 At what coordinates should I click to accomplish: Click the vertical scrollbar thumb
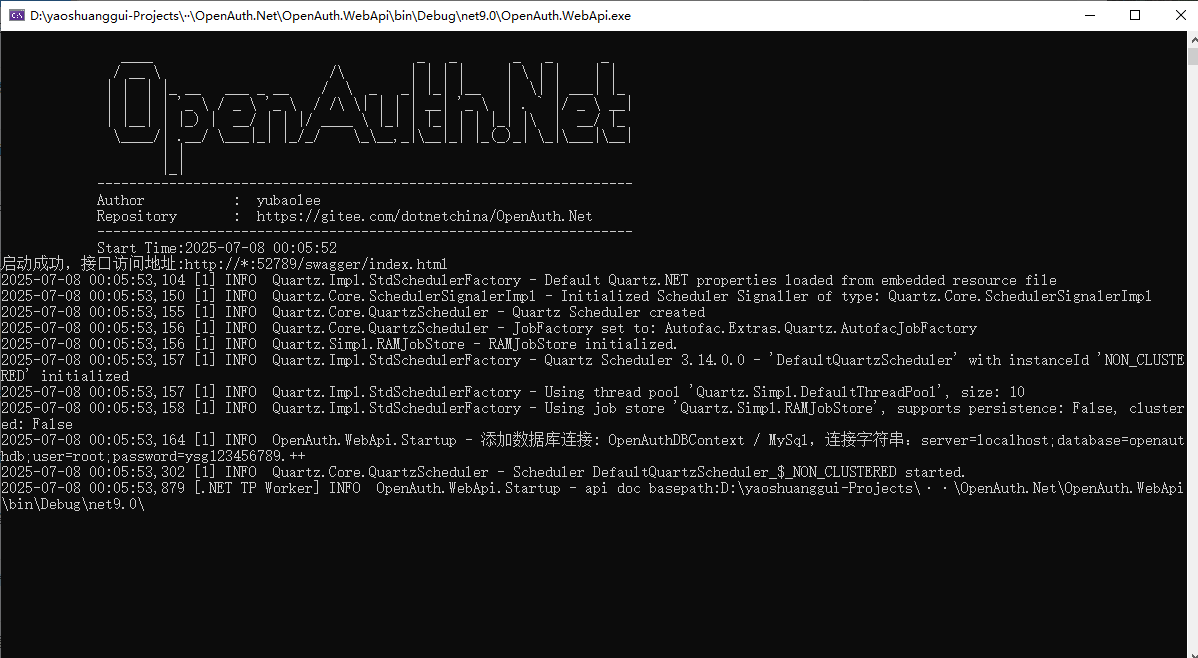1192,56
